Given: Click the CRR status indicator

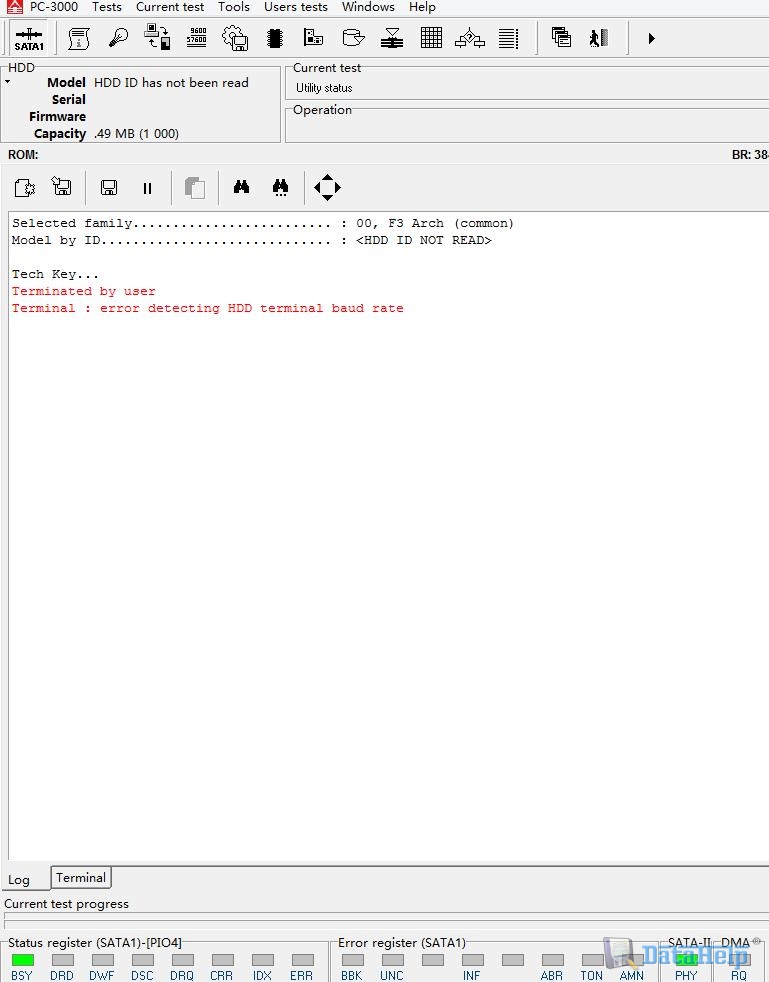Looking at the screenshot, I should tap(222, 959).
